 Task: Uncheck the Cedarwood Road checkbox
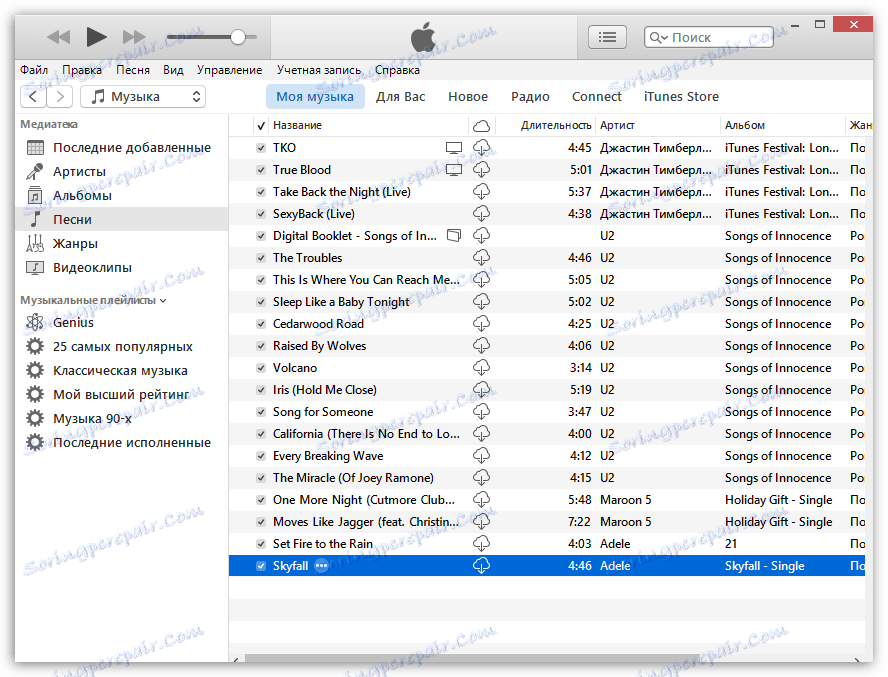click(x=261, y=324)
